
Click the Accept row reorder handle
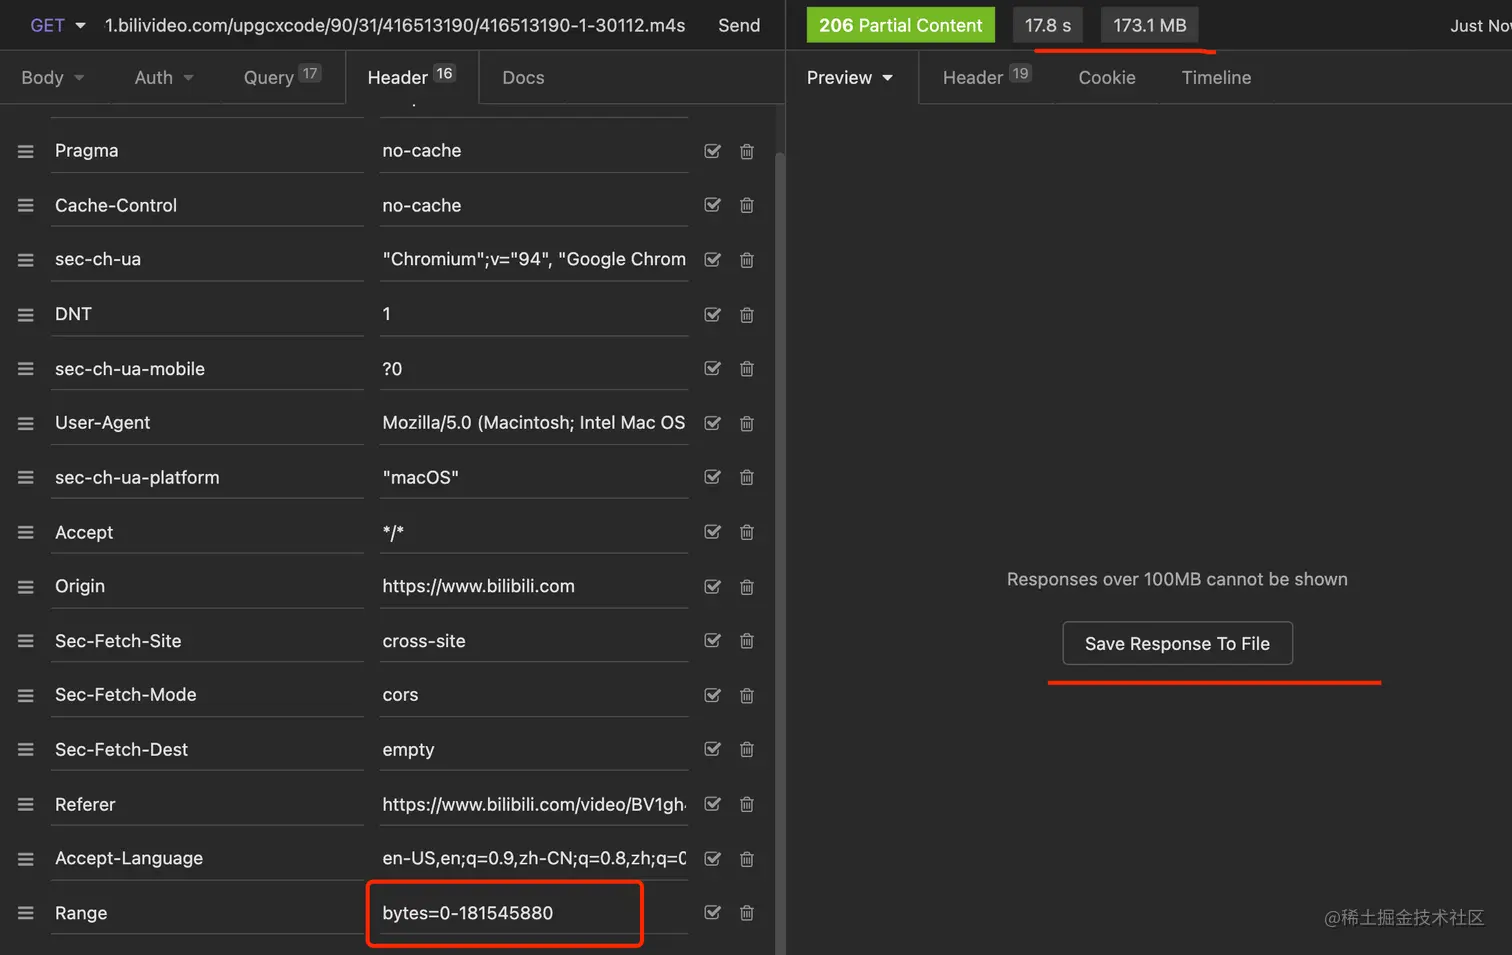[26, 533]
